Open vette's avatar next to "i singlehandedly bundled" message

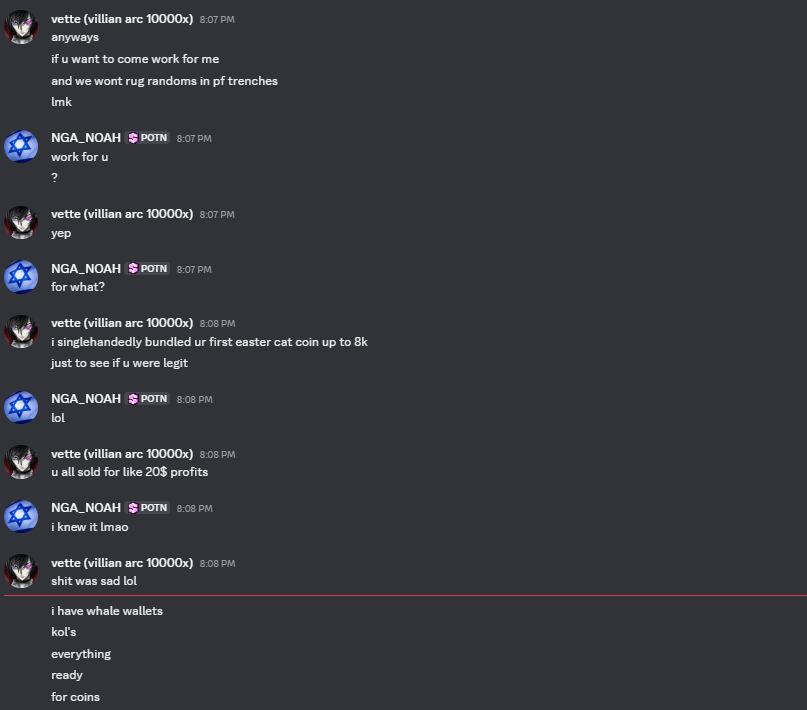[x=21, y=331]
